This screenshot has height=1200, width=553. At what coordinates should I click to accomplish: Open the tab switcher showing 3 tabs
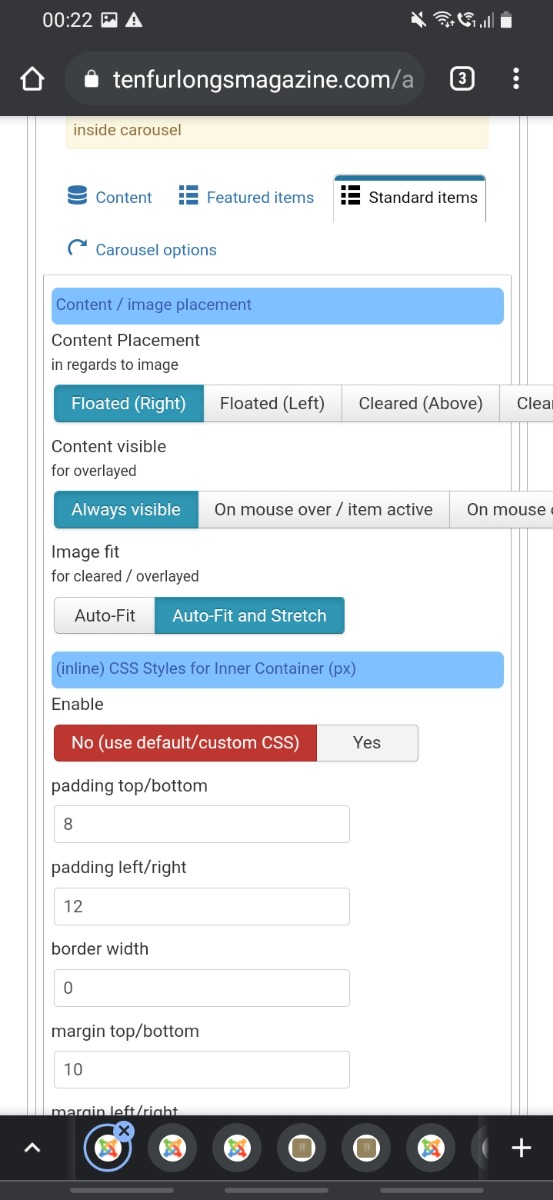point(462,79)
